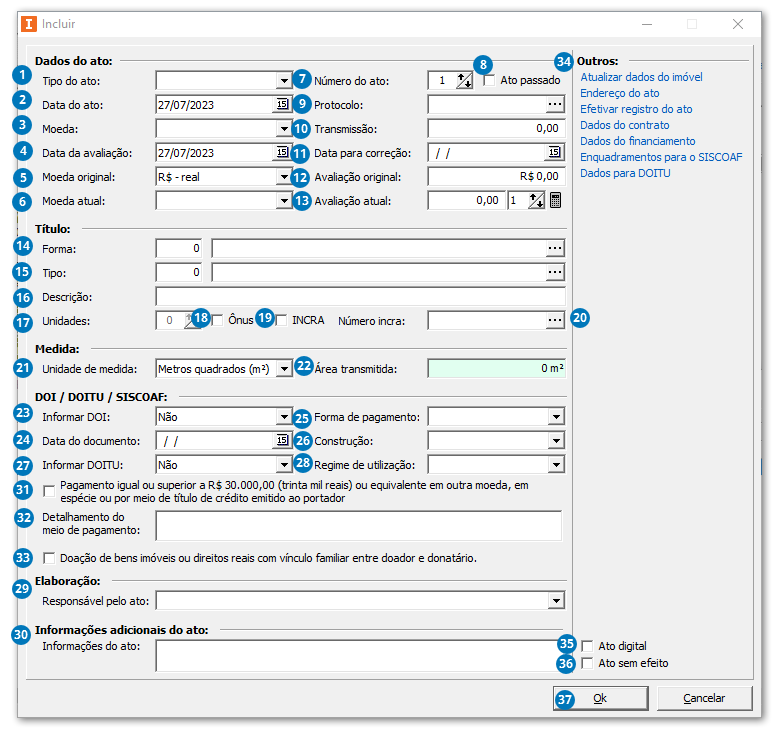The width and height of the screenshot is (775, 732).
Task: Open the Número incra ellipsis lookup
Action: (554, 320)
